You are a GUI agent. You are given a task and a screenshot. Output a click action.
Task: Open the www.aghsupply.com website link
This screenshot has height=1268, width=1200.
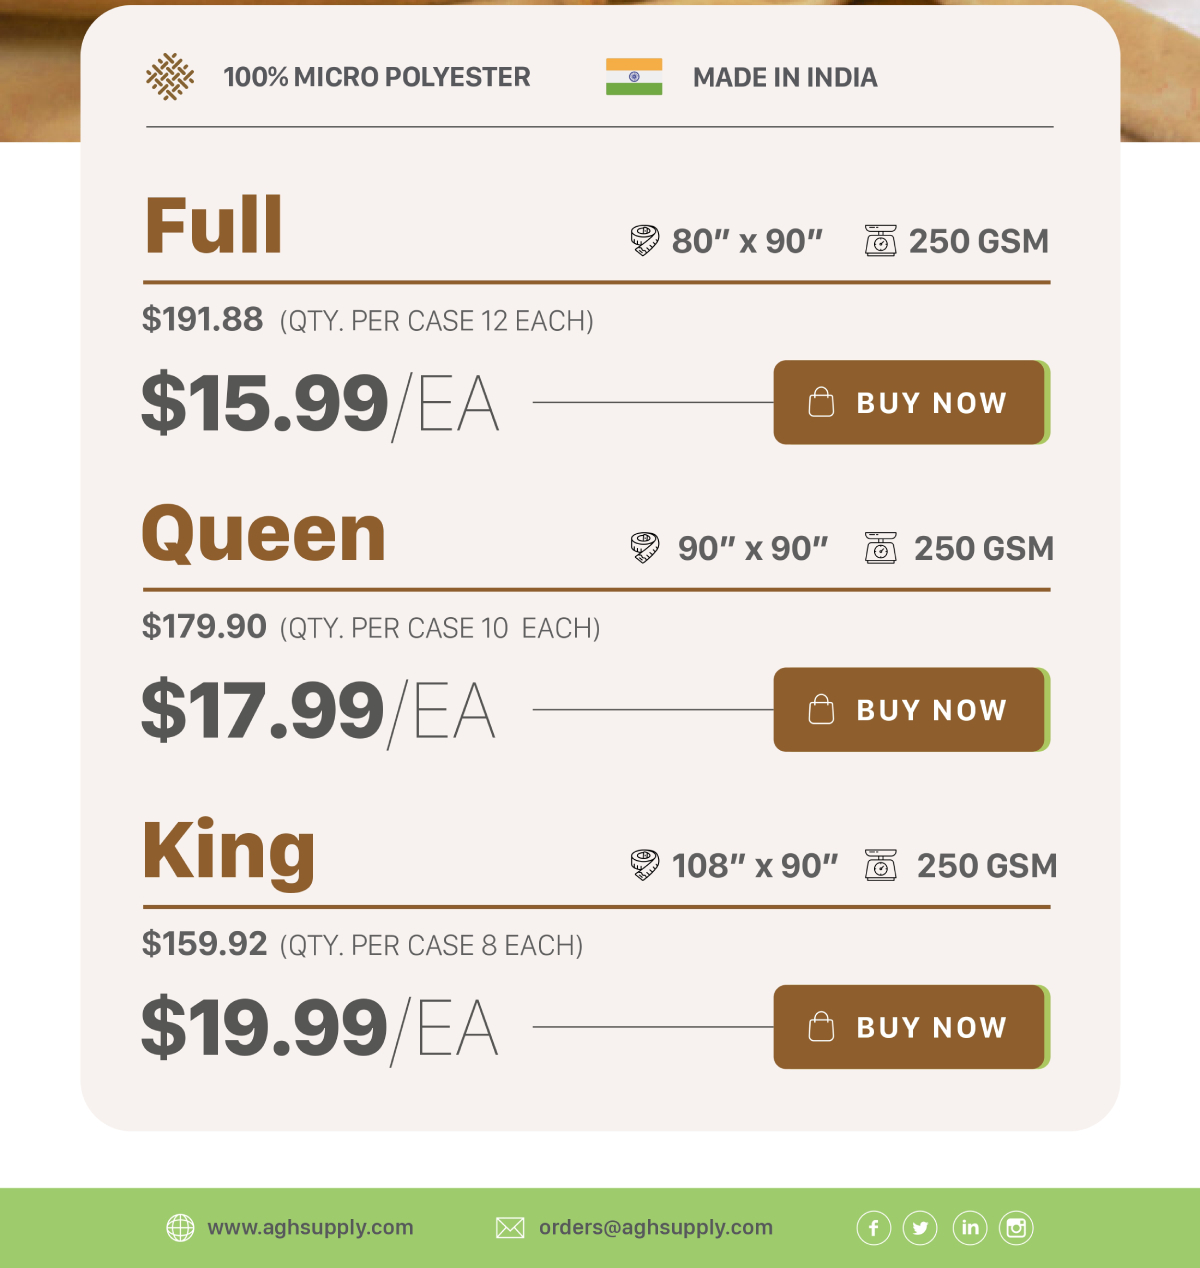310,1228
